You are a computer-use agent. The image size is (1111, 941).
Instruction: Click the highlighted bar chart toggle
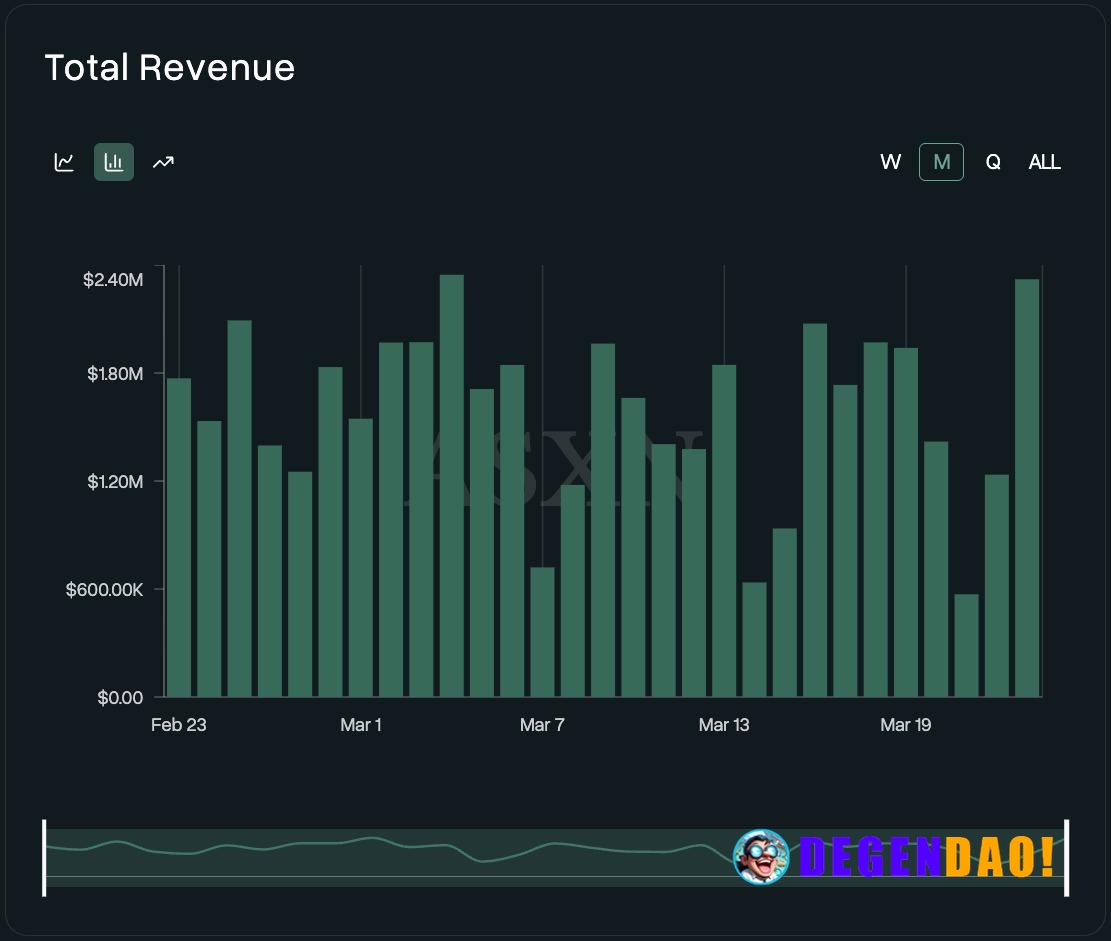114,161
